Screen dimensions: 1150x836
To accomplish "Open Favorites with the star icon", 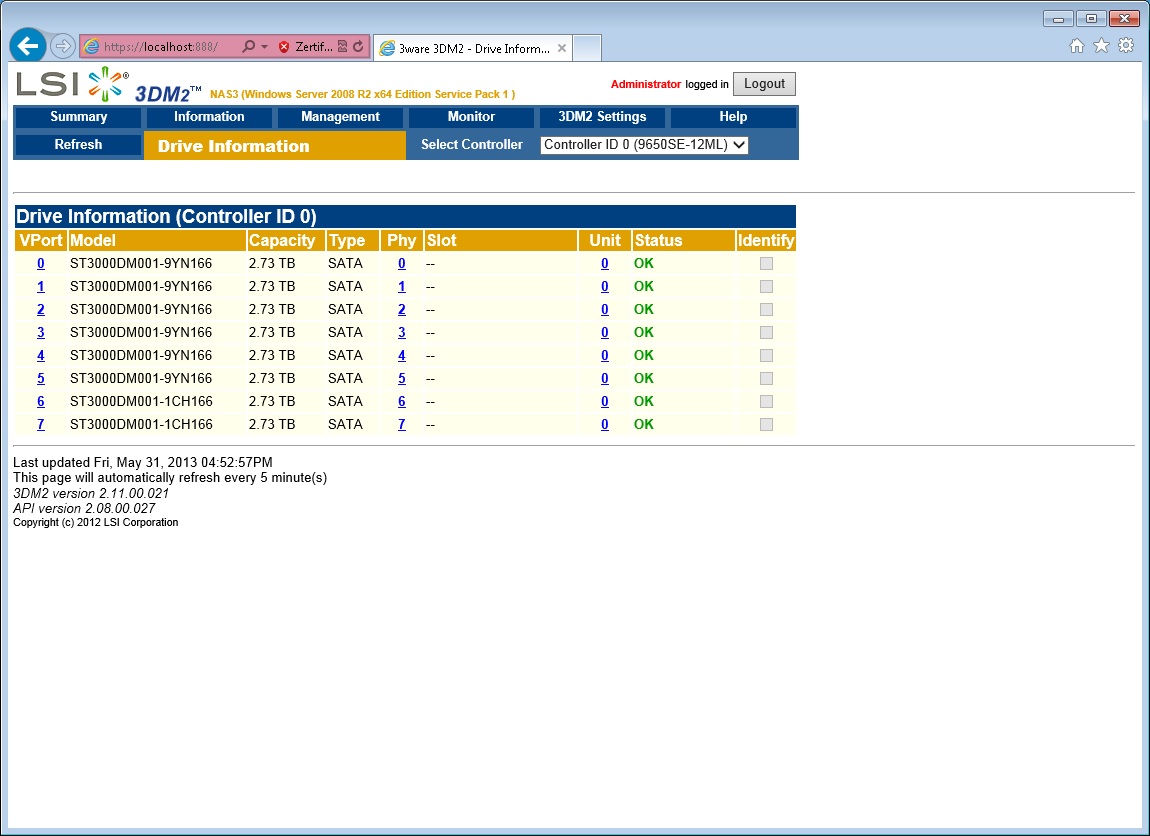I will [x=1101, y=45].
